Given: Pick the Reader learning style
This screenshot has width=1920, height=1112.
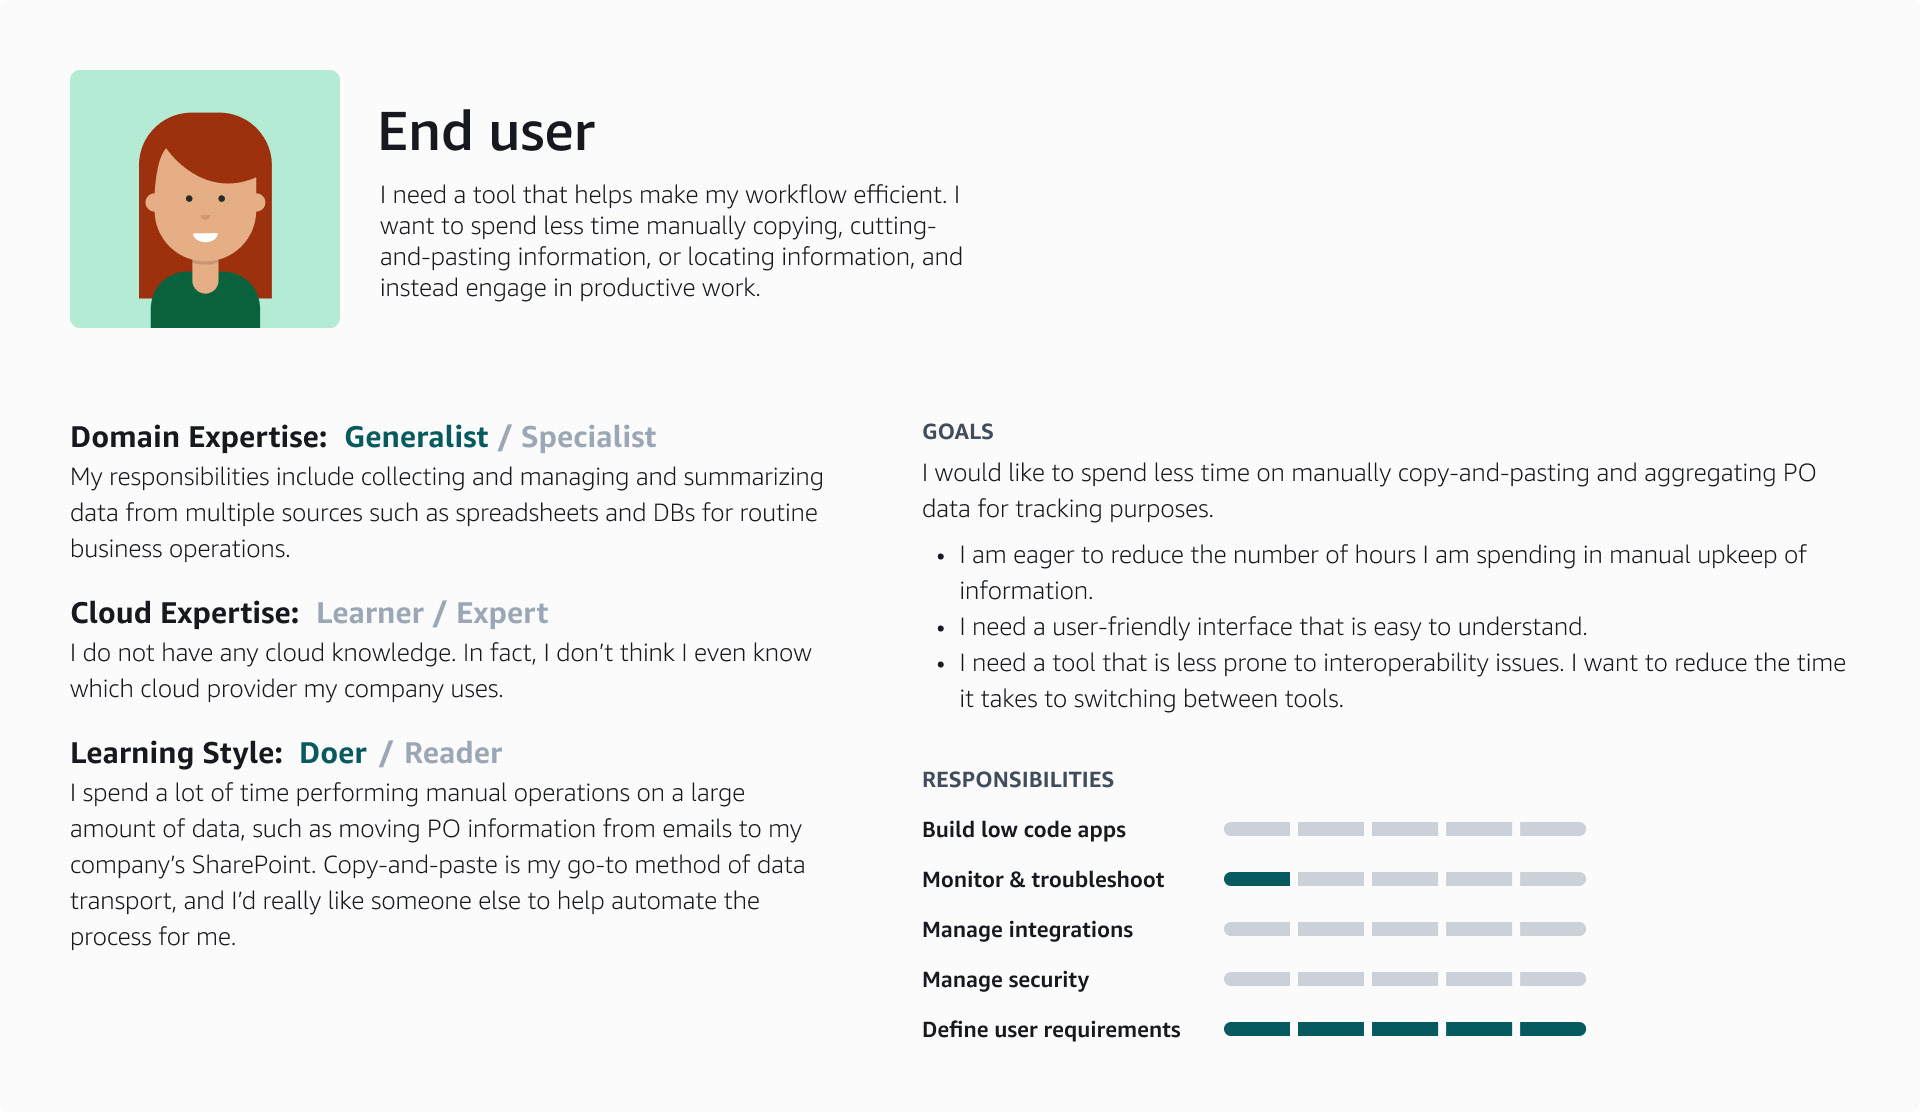Looking at the screenshot, I should click(x=453, y=753).
